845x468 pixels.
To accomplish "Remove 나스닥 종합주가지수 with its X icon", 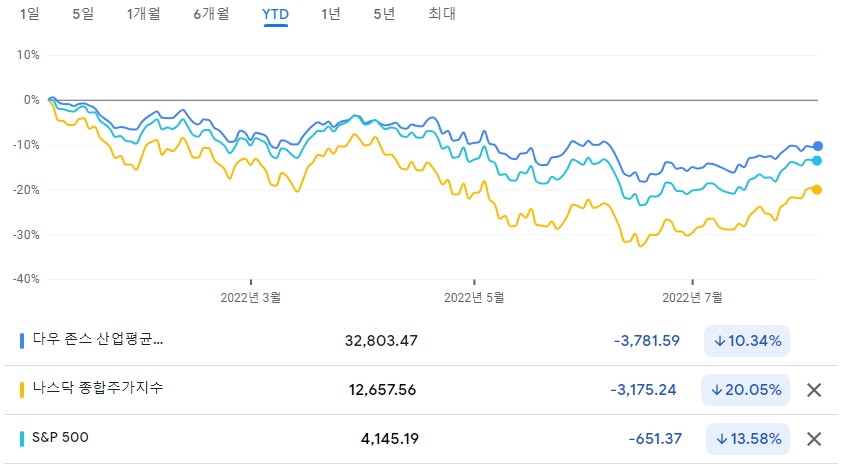I will point(814,390).
